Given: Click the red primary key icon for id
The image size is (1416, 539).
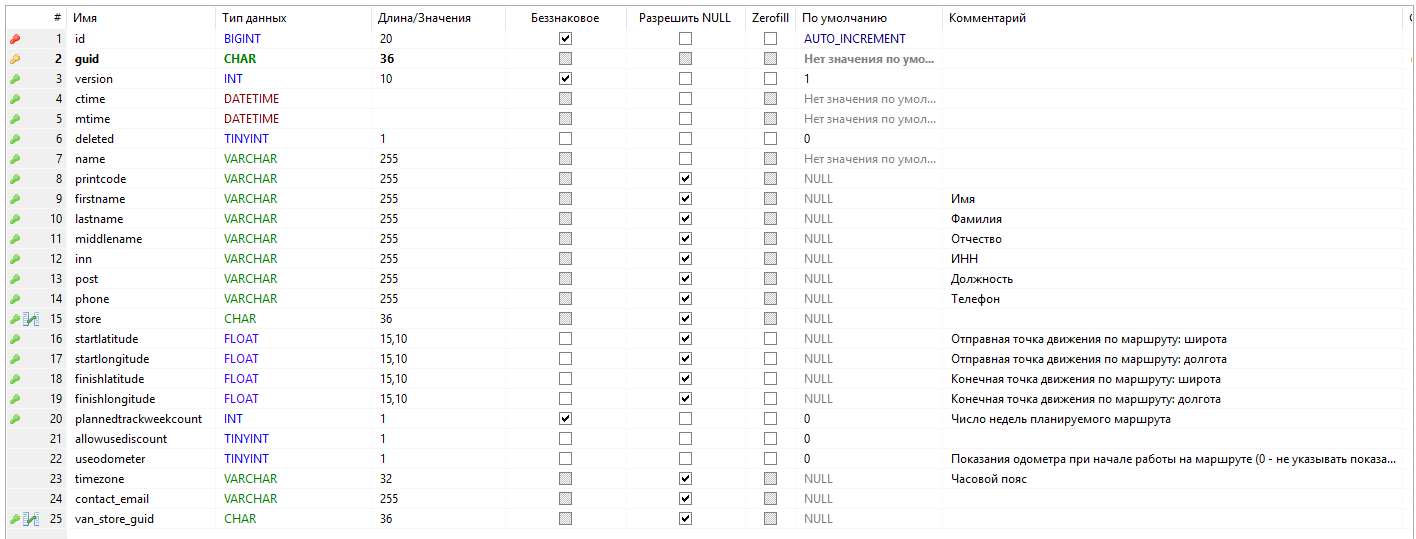Looking at the screenshot, I should pyautogui.click(x=14, y=39).
